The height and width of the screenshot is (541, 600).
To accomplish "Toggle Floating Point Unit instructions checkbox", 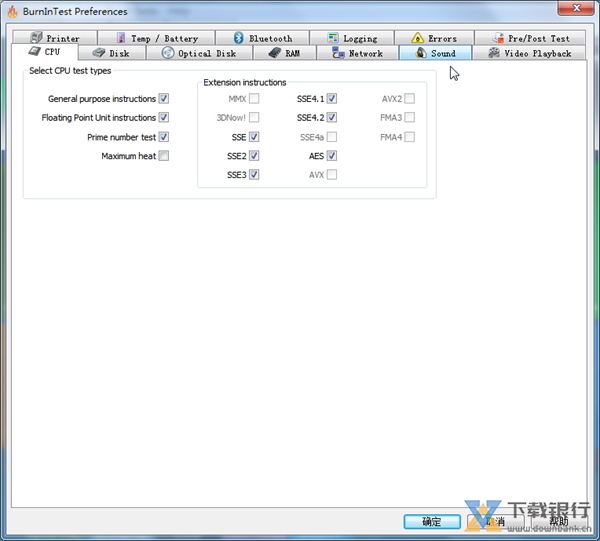I will (x=164, y=117).
